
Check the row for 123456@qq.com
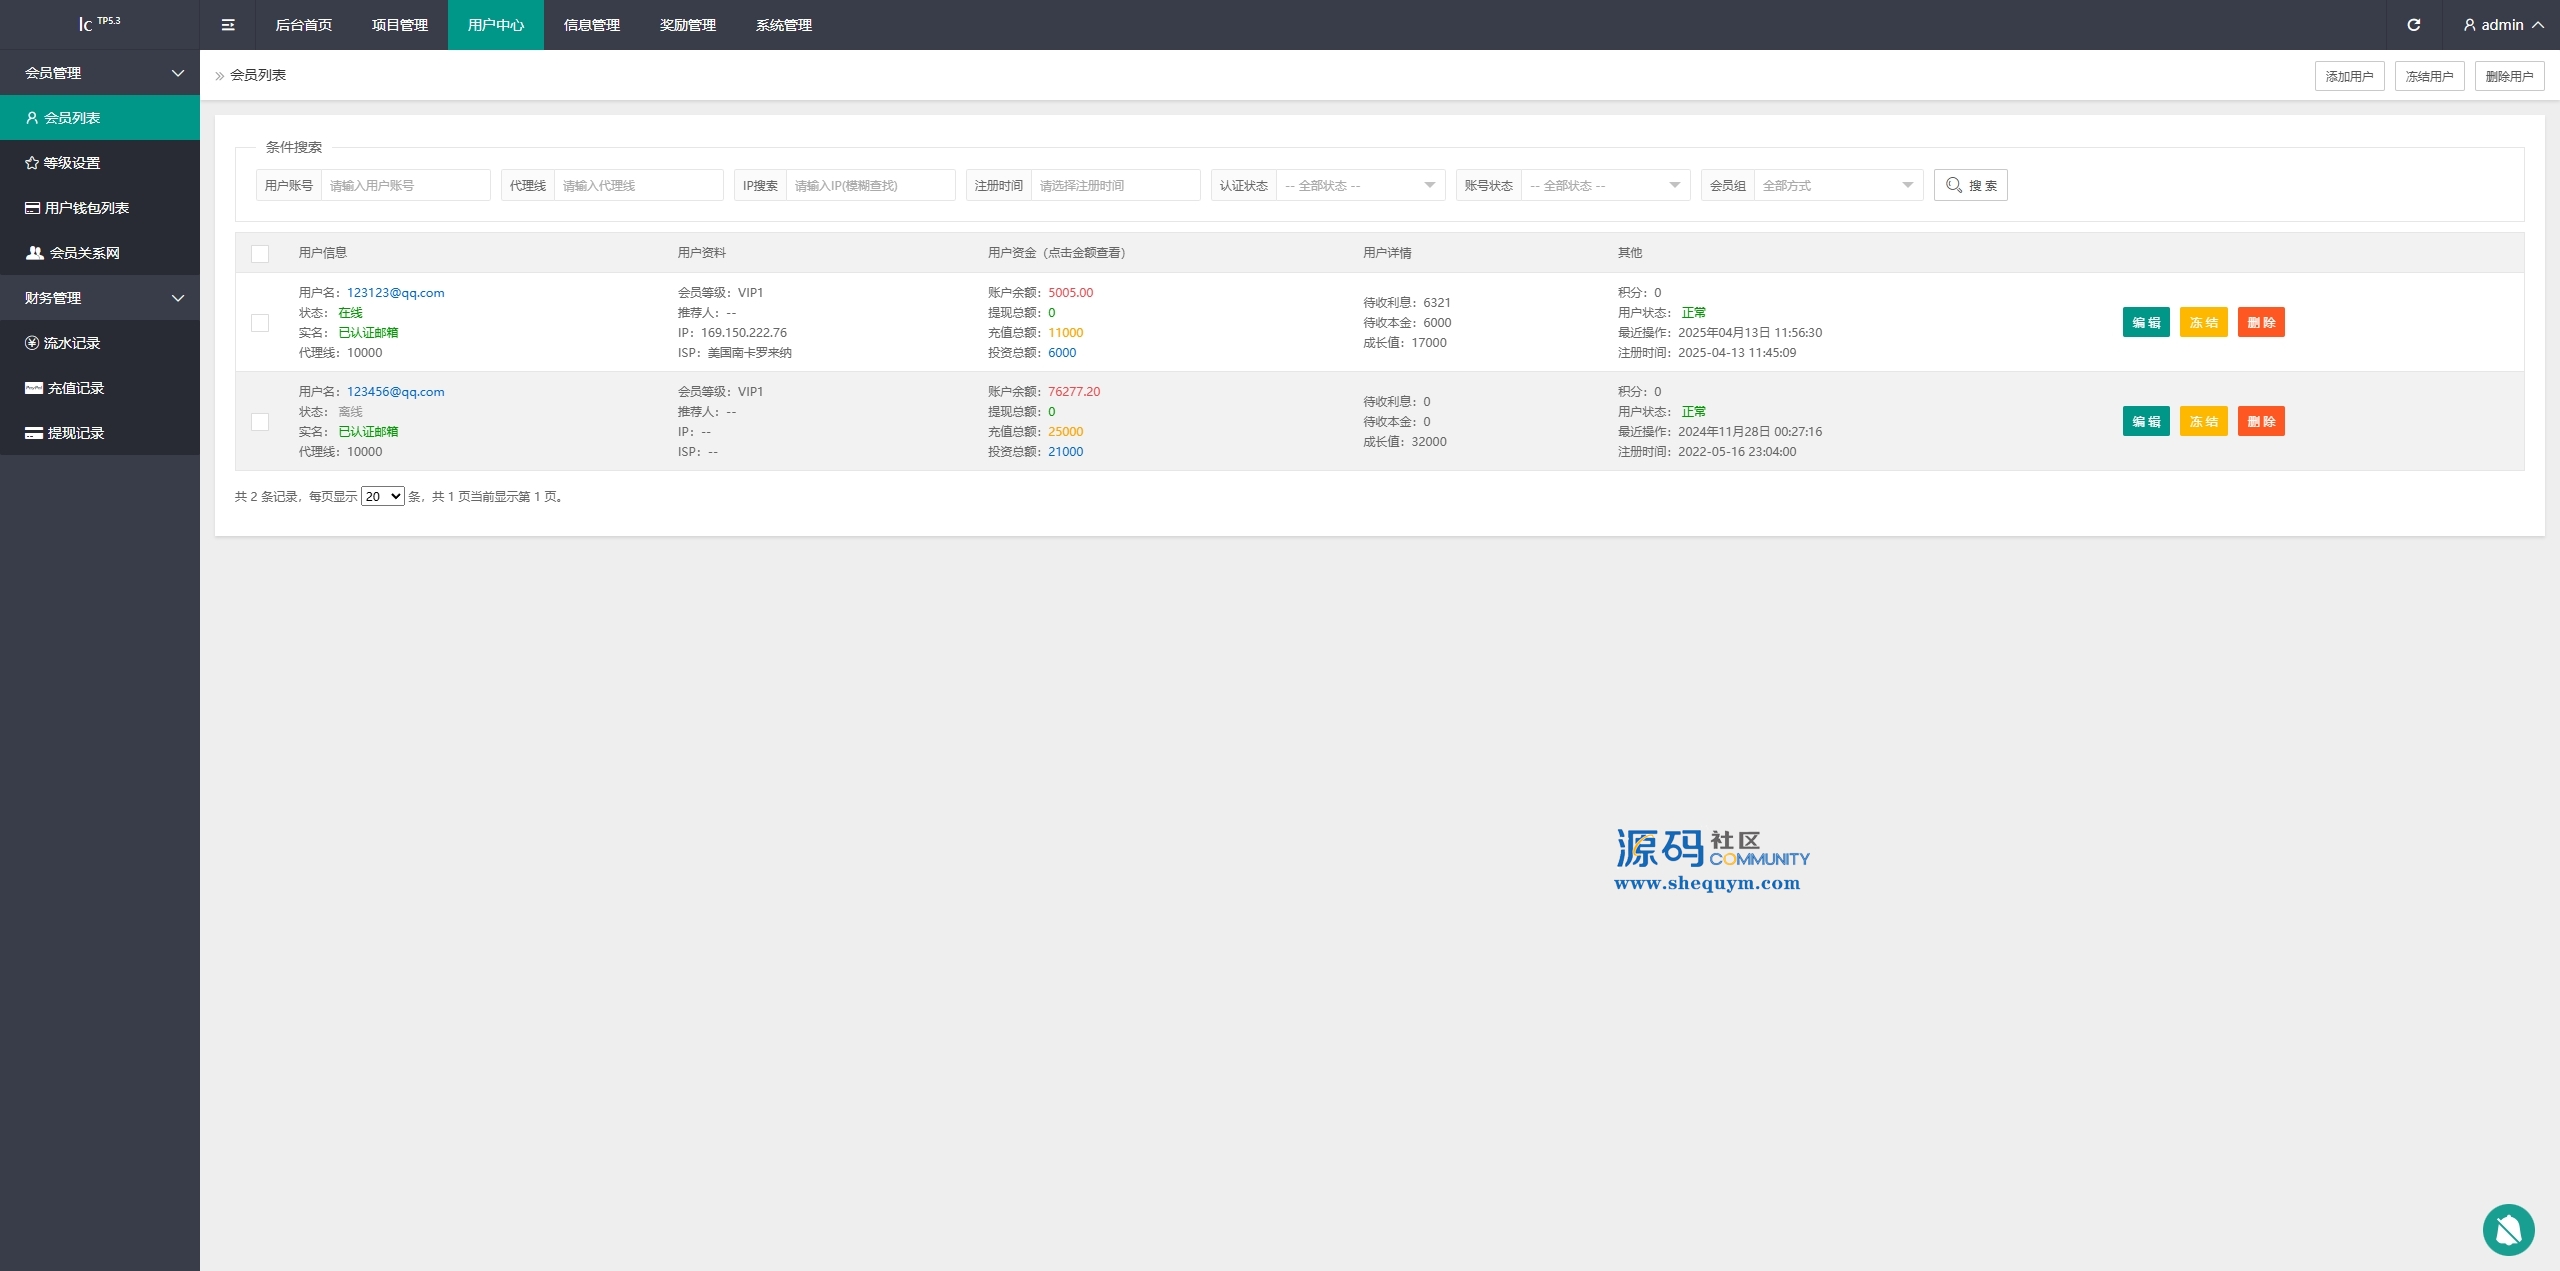click(x=260, y=422)
